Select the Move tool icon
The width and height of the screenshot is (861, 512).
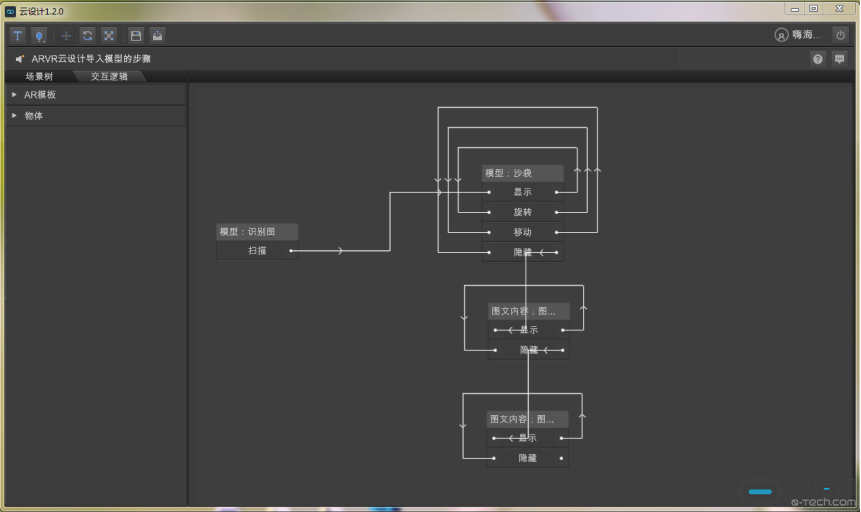(66, 35)
